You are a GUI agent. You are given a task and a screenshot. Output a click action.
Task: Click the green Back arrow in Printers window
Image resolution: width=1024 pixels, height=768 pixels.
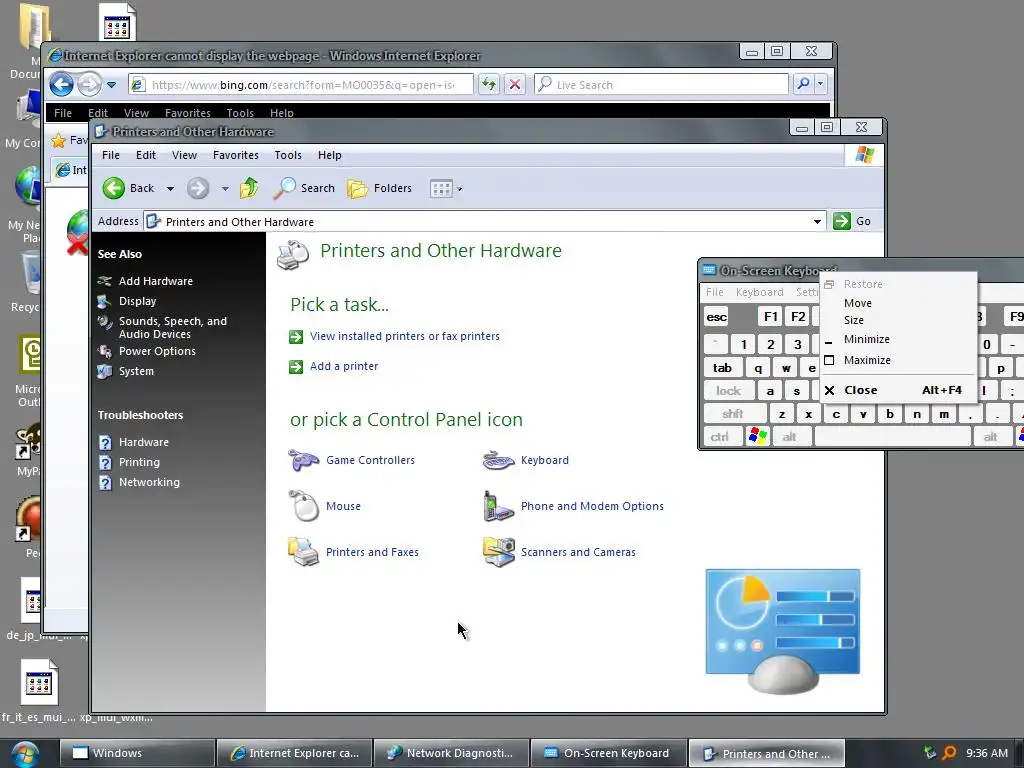click(114, 188)
